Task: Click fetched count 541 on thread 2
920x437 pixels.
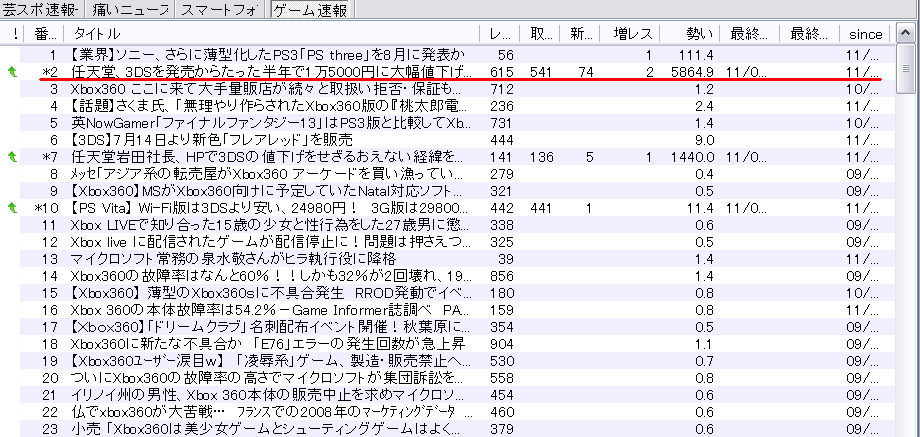Action: pos(540,72)
